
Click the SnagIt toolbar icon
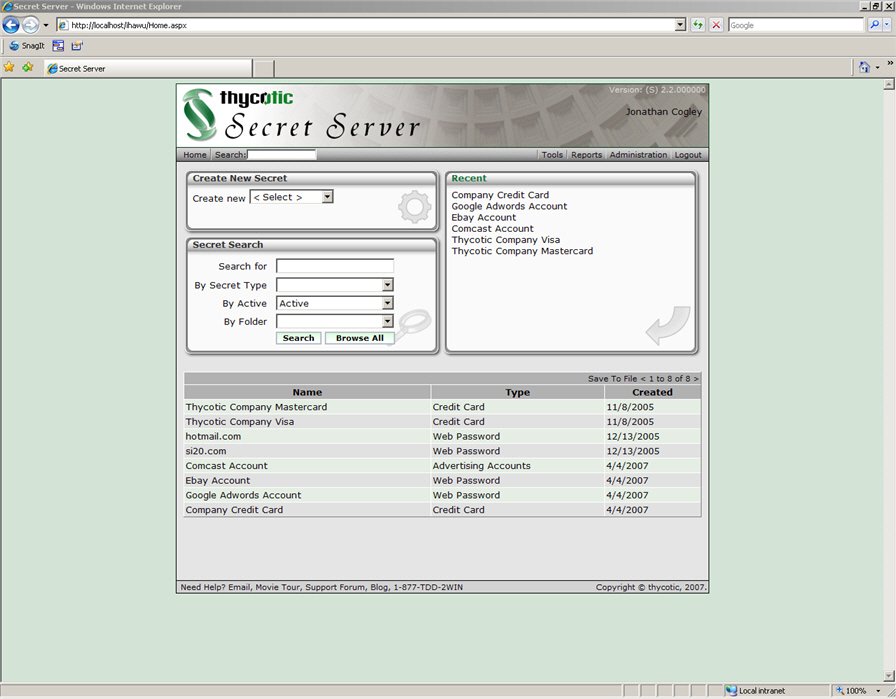26,46
